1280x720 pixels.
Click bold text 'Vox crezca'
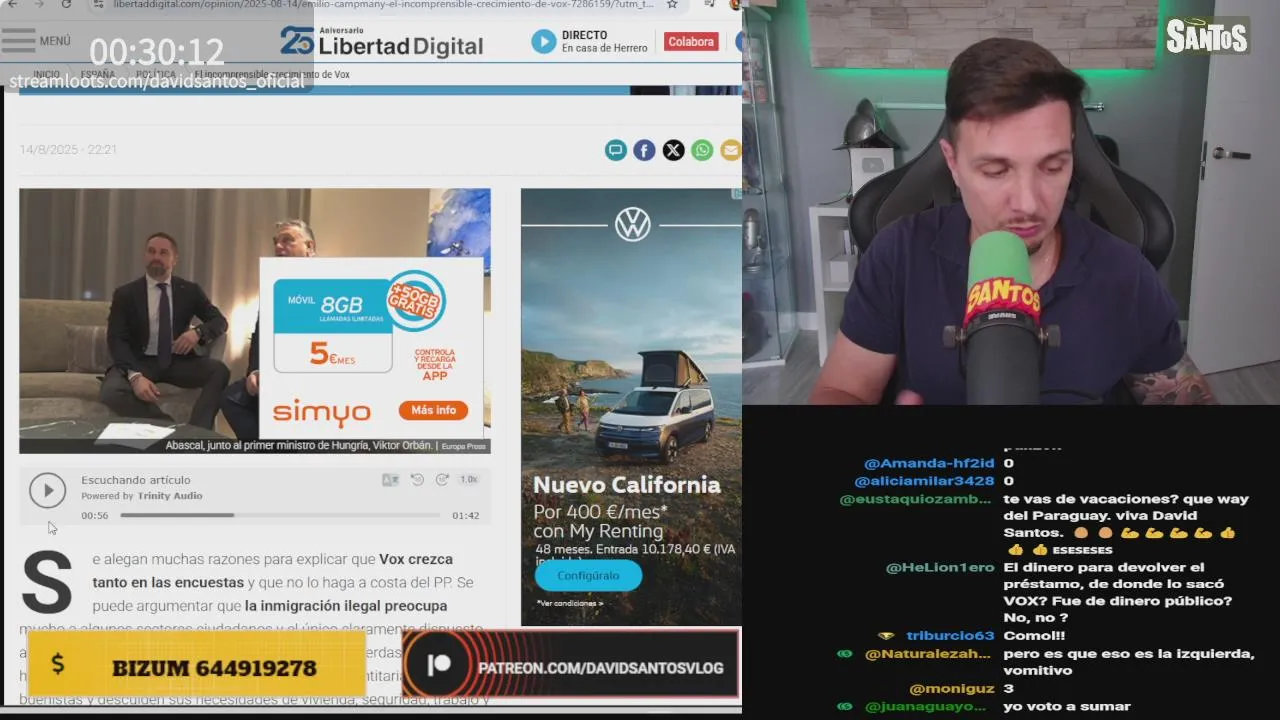click(416, 559)
